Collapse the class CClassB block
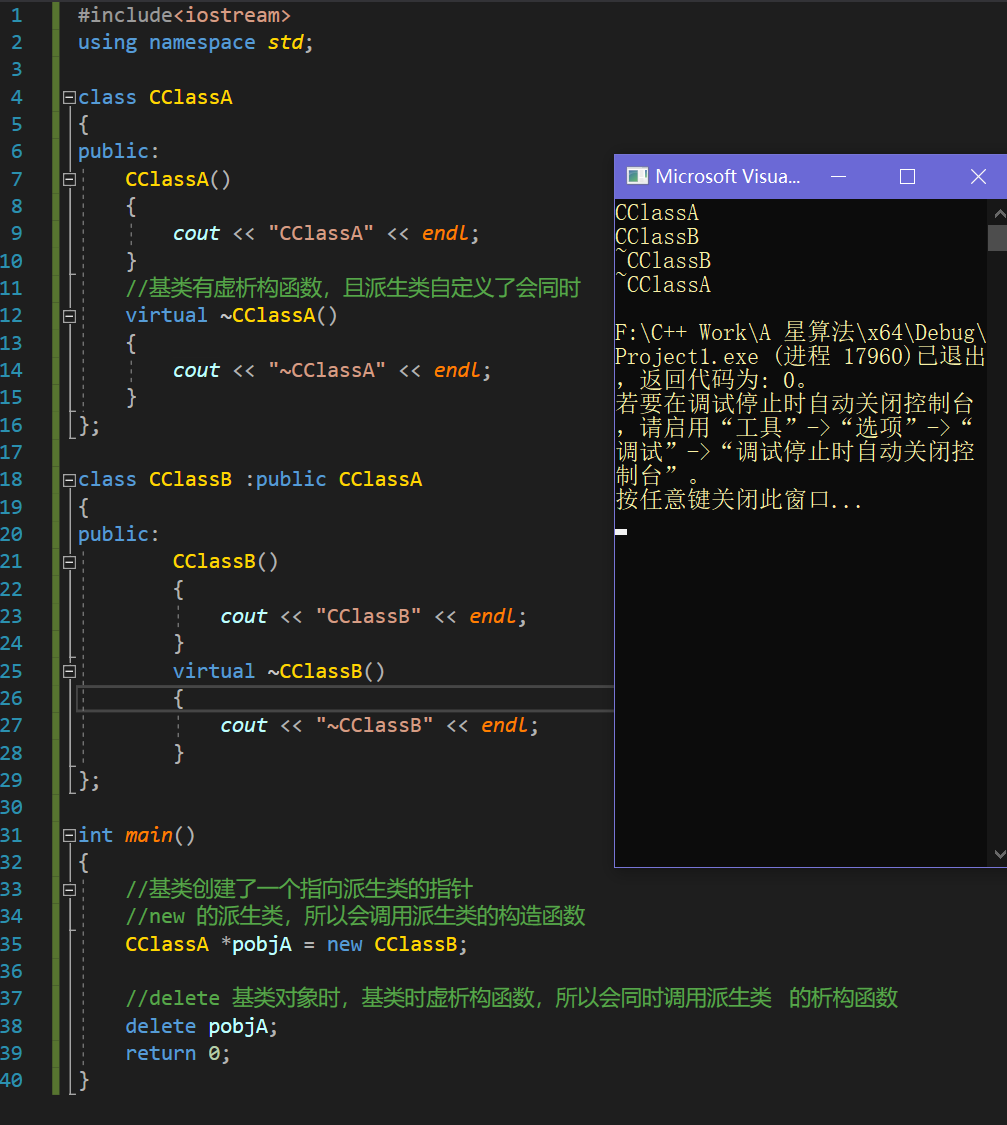 (70, 480)
